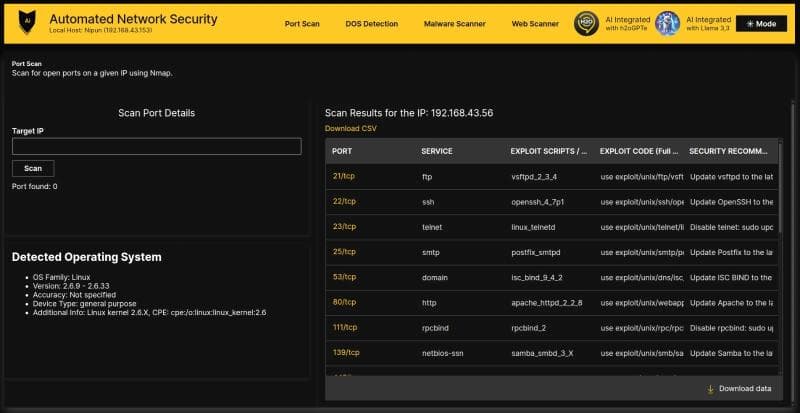Click the rpcbind_2 exploit script cell
The width and height of the screenshot is (800, 413).
pyautogui.click(x=528, y=328)
